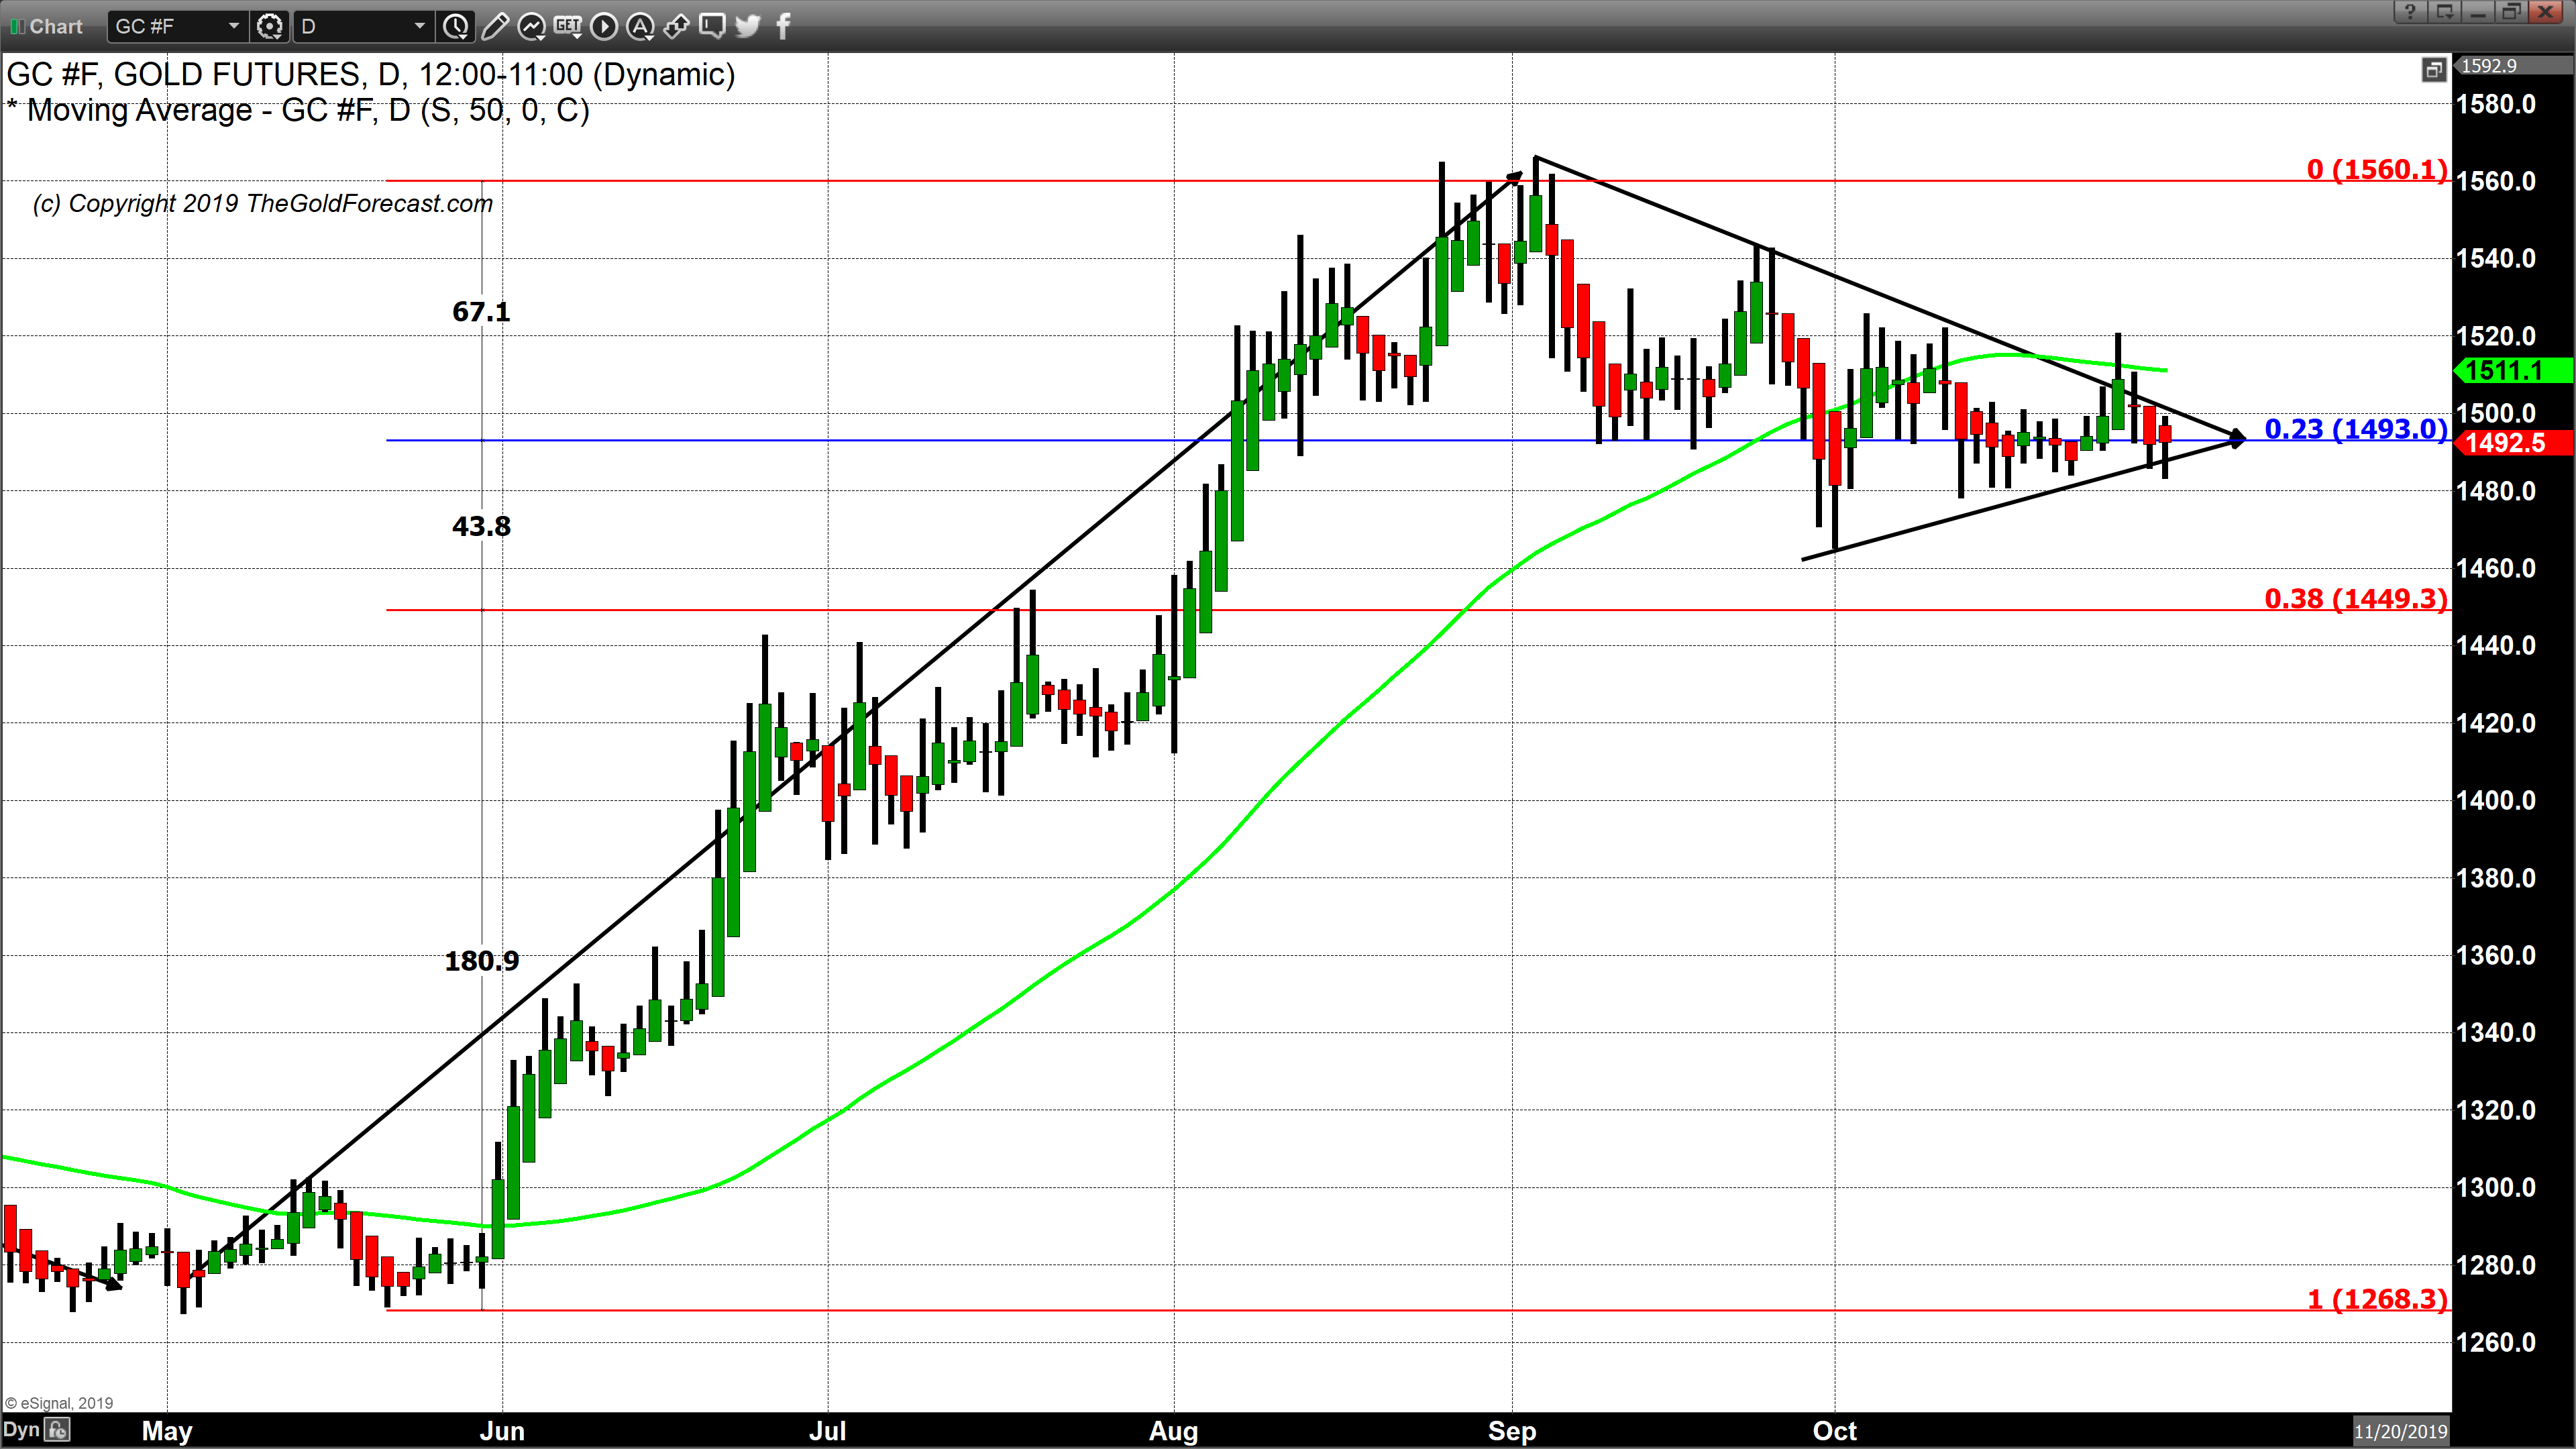
Task: Open the comment speech bubble icon
Action: click(712, 26)
